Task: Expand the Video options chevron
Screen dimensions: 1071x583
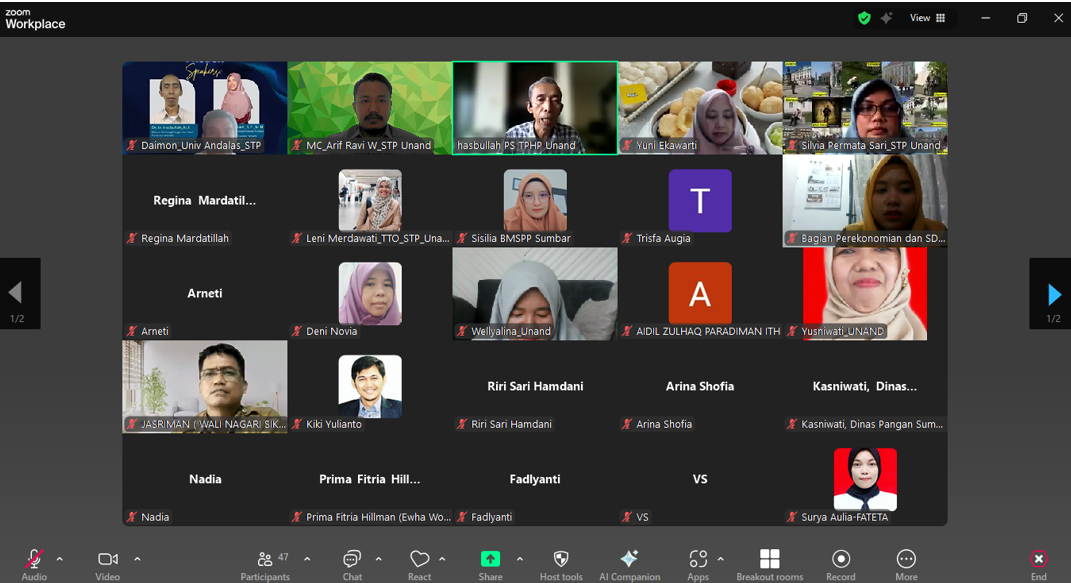Action: point(137,559)
